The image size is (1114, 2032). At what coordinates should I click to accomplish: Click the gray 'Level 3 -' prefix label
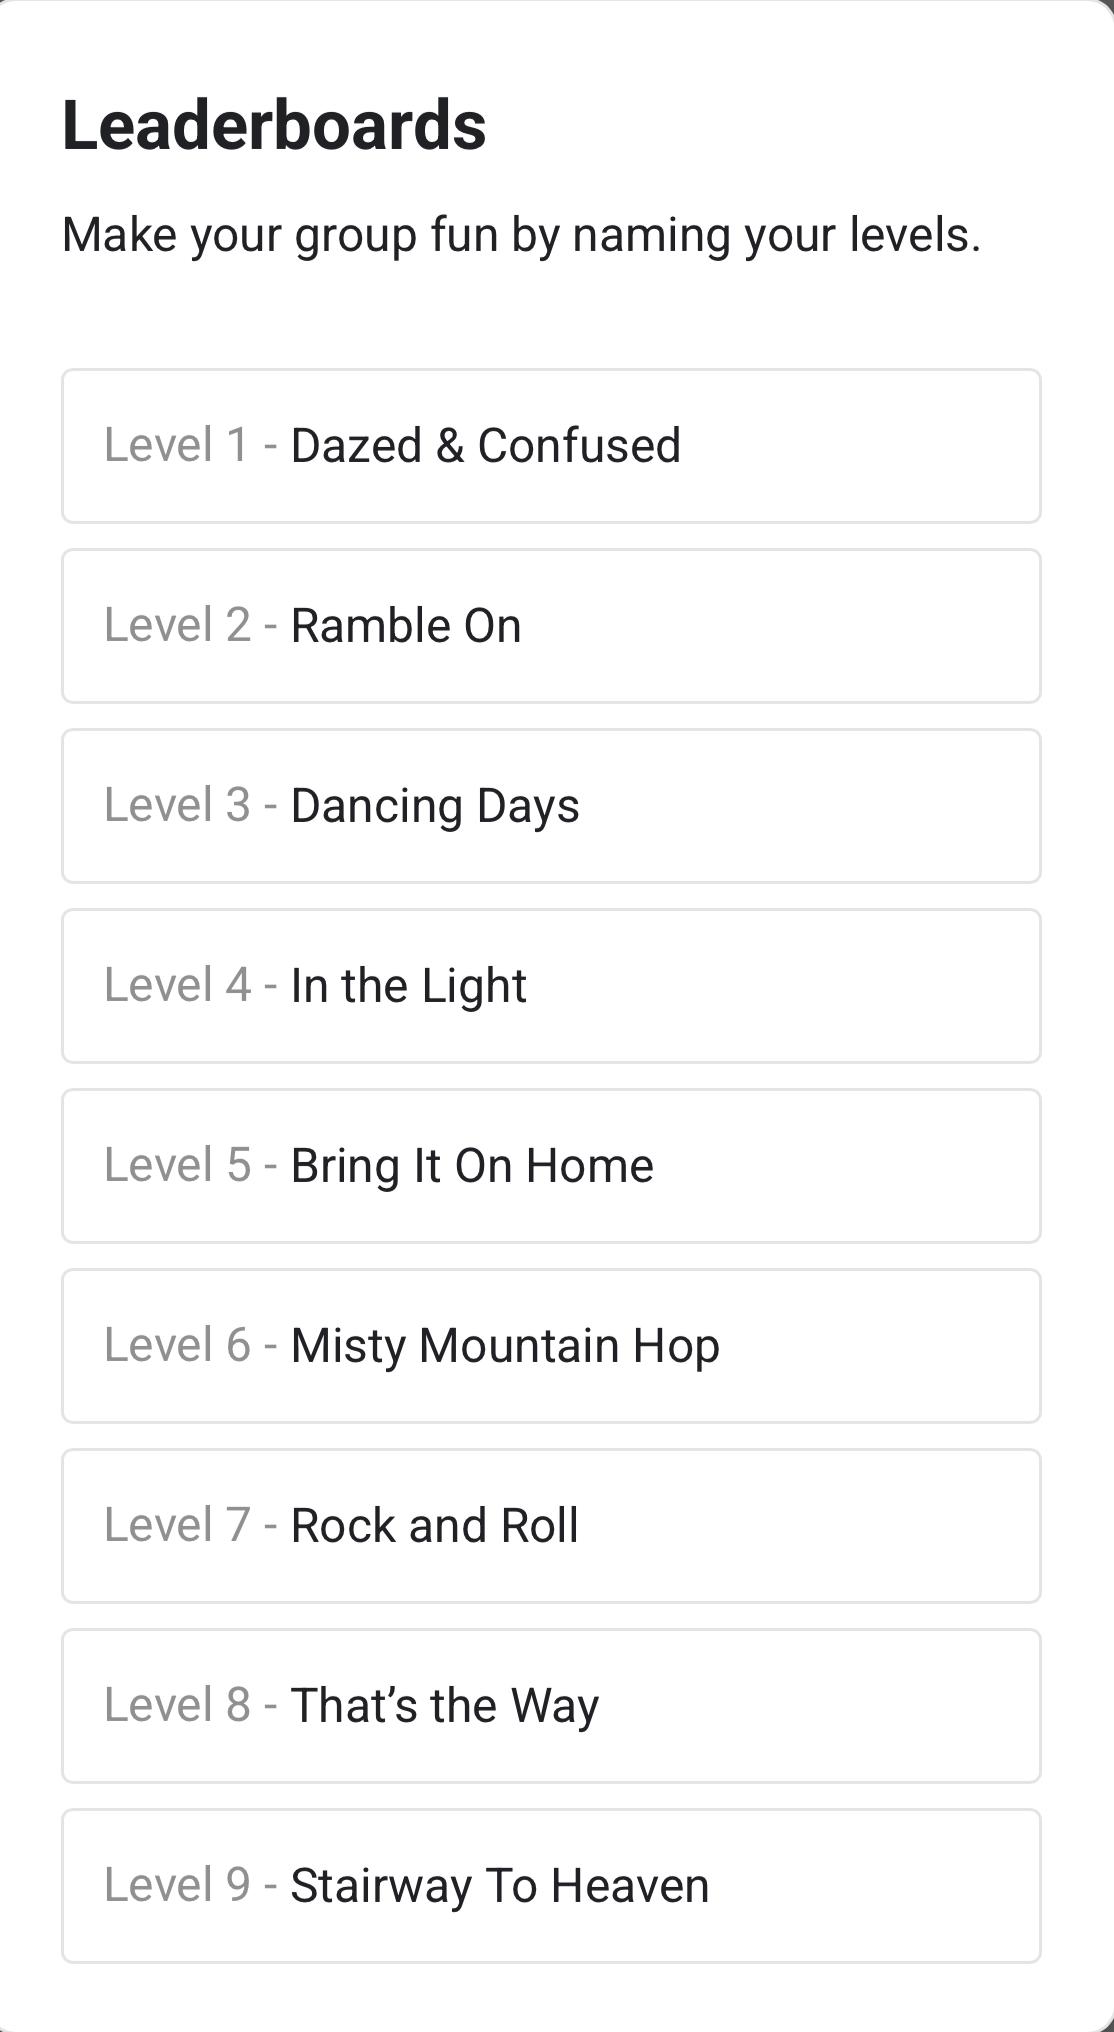coord(191,805)
